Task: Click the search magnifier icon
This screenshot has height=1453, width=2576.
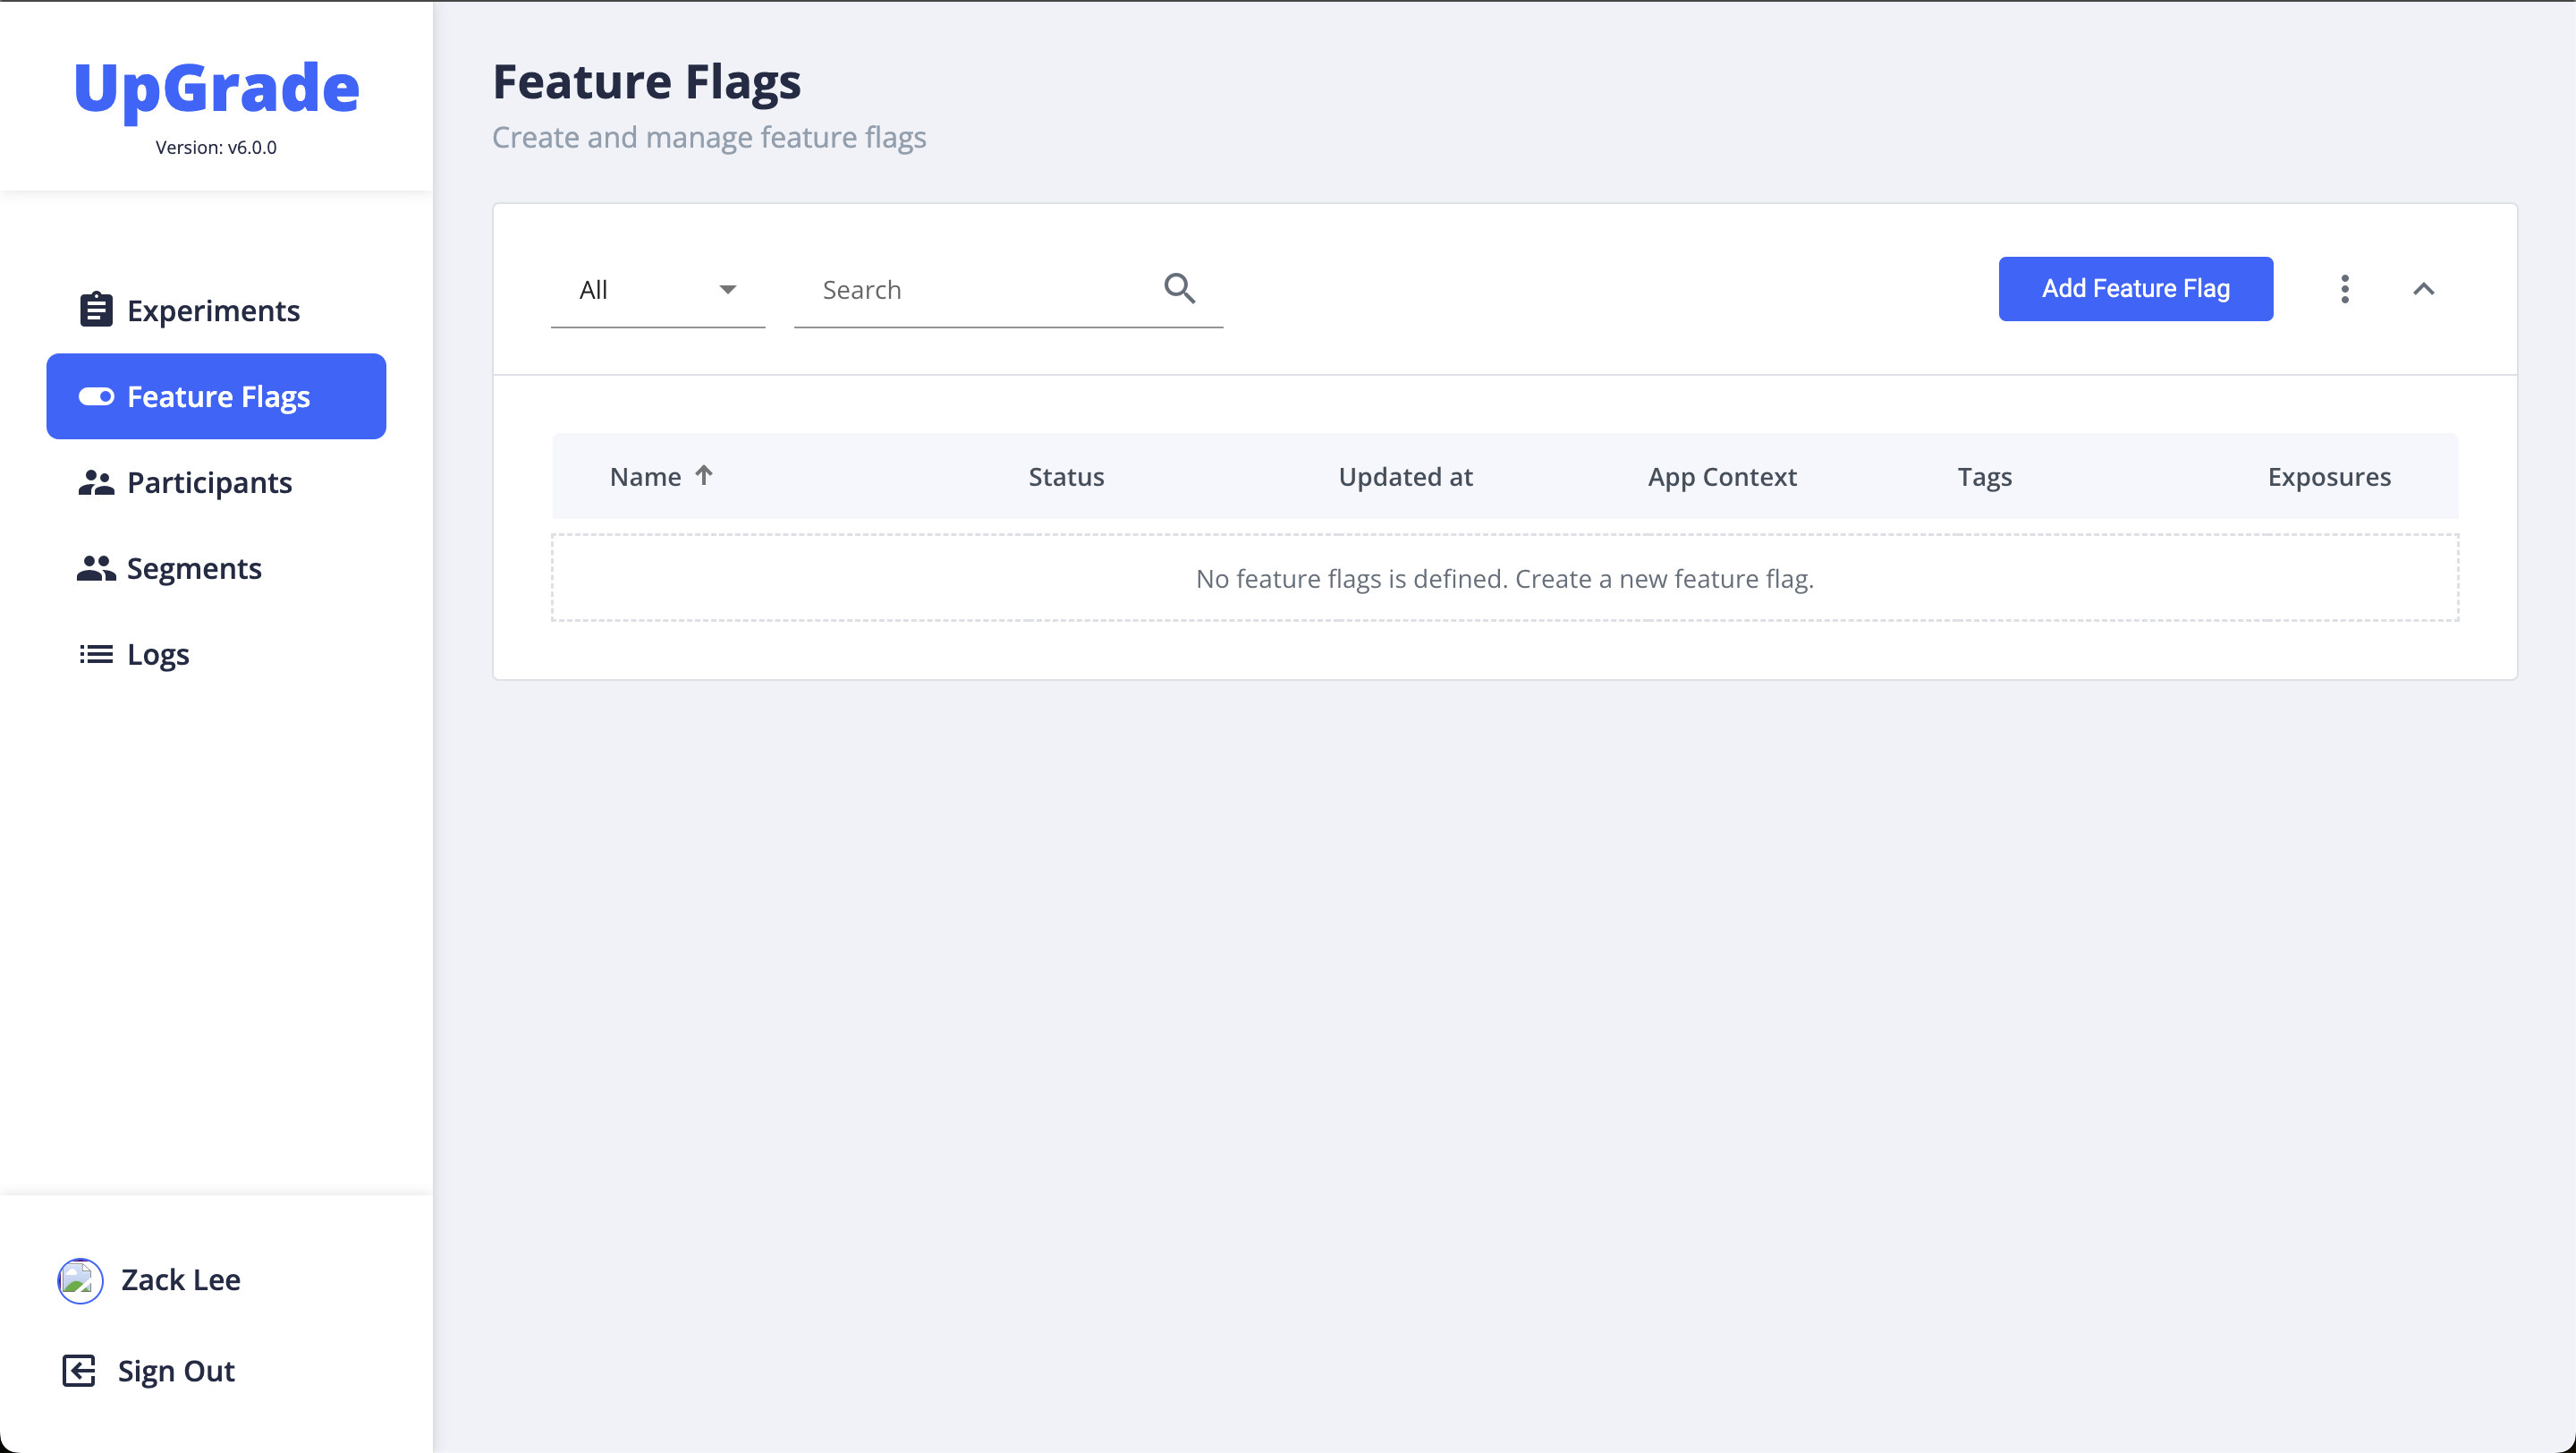Action: (x=1179, y=288)
